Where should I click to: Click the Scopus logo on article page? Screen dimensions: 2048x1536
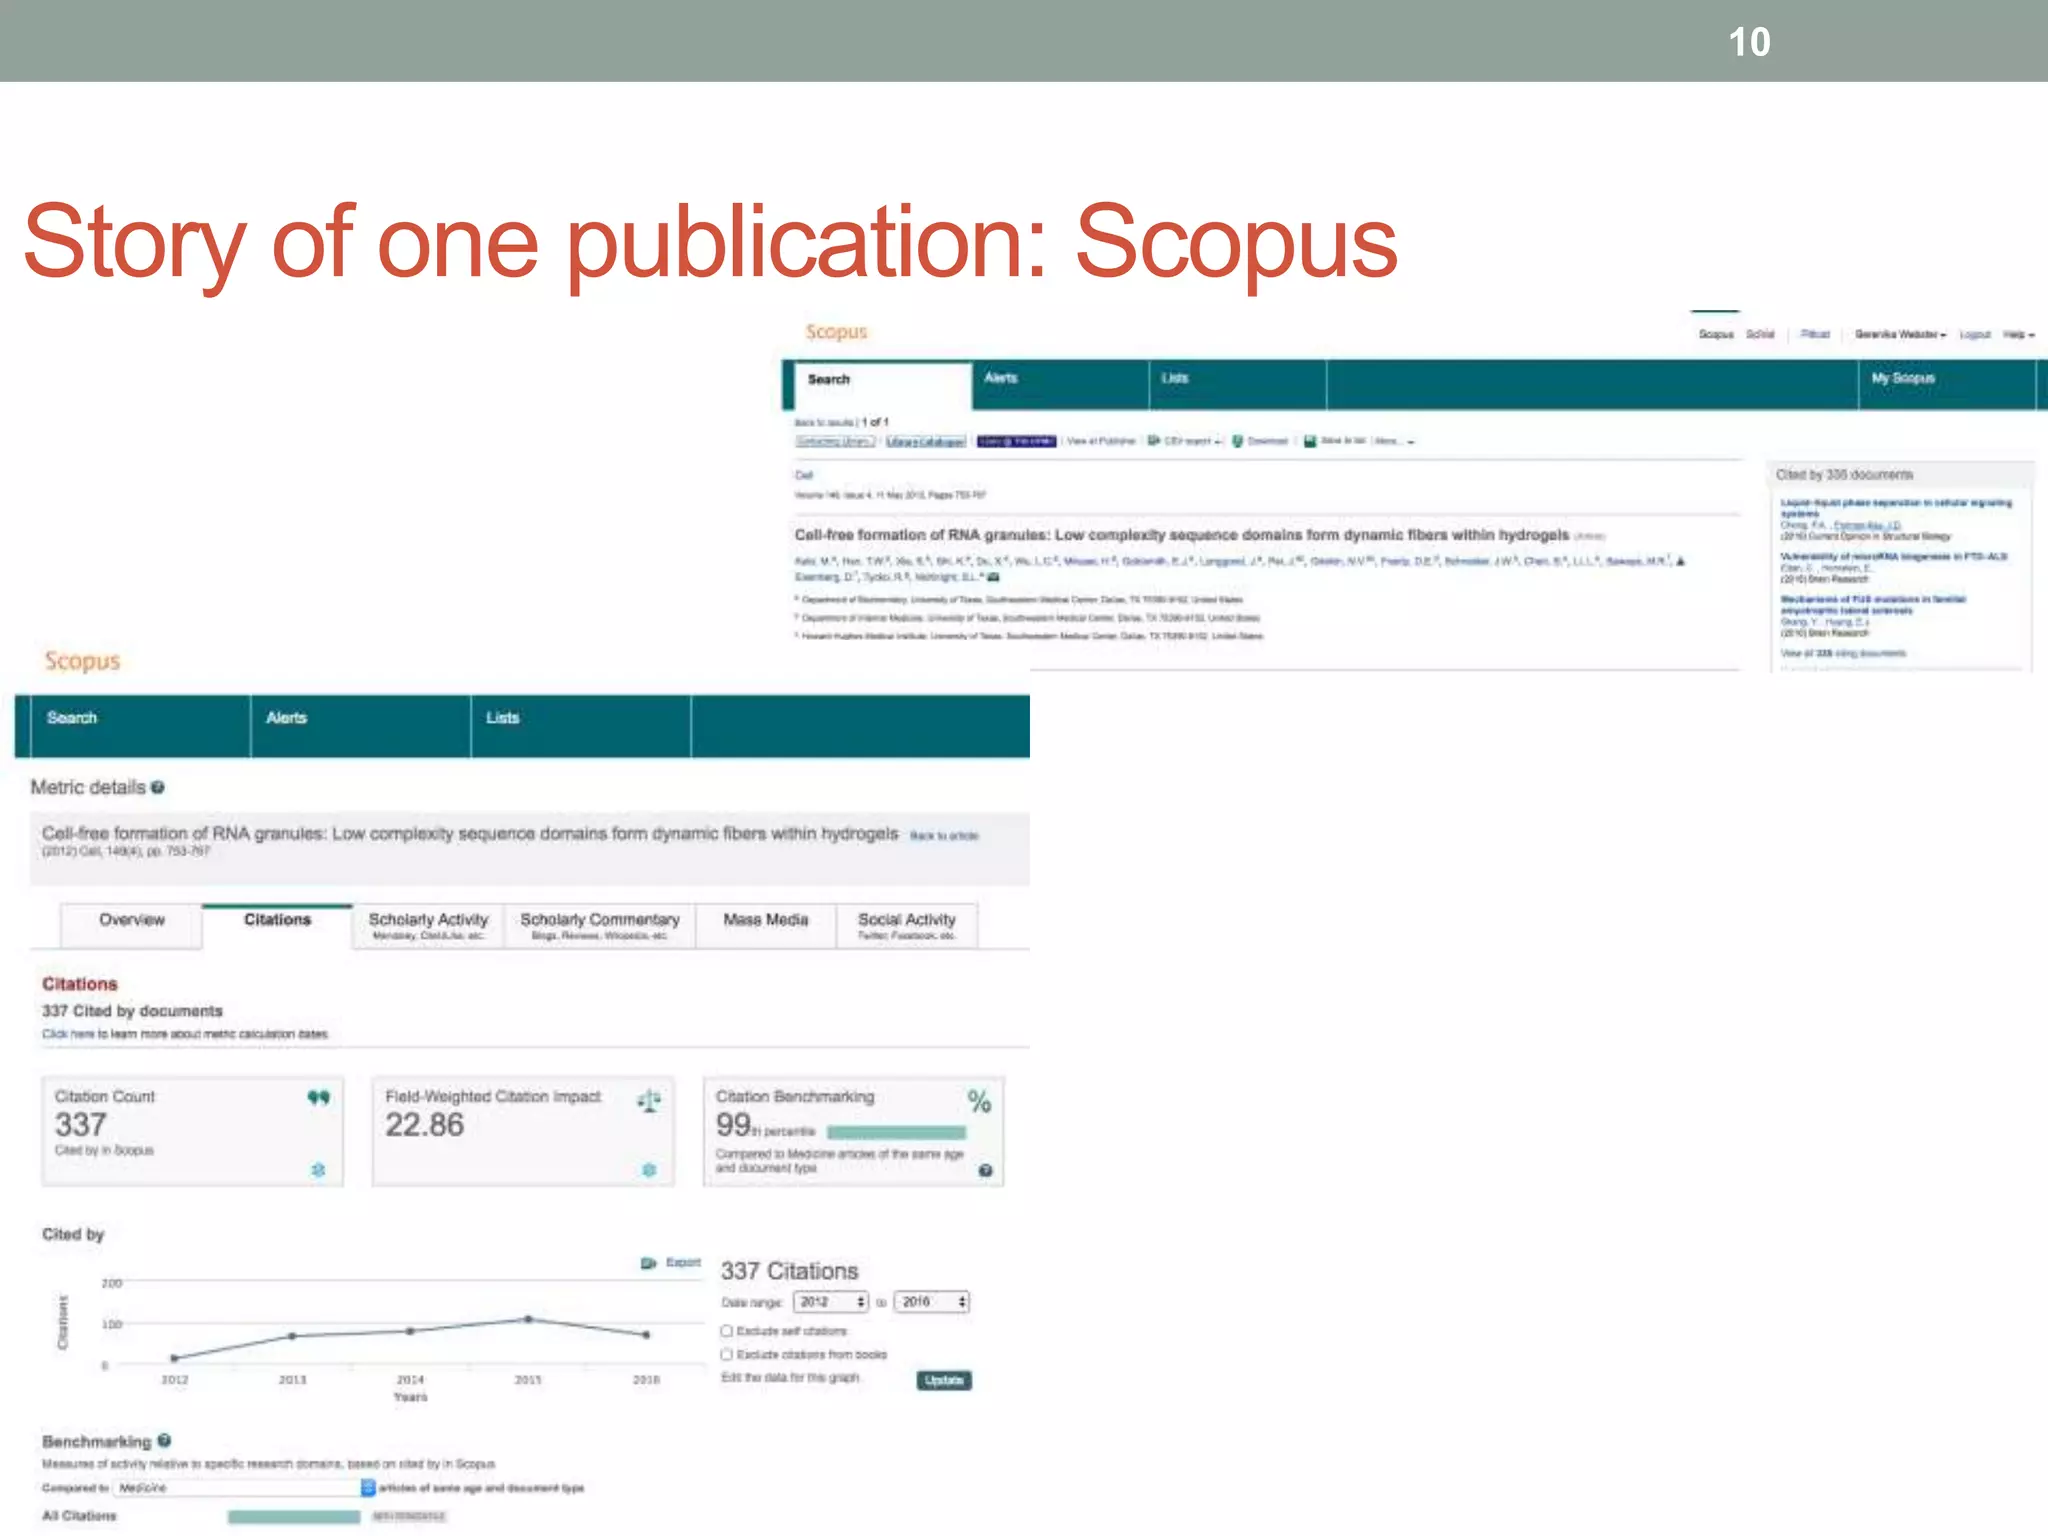pos(836,332)
